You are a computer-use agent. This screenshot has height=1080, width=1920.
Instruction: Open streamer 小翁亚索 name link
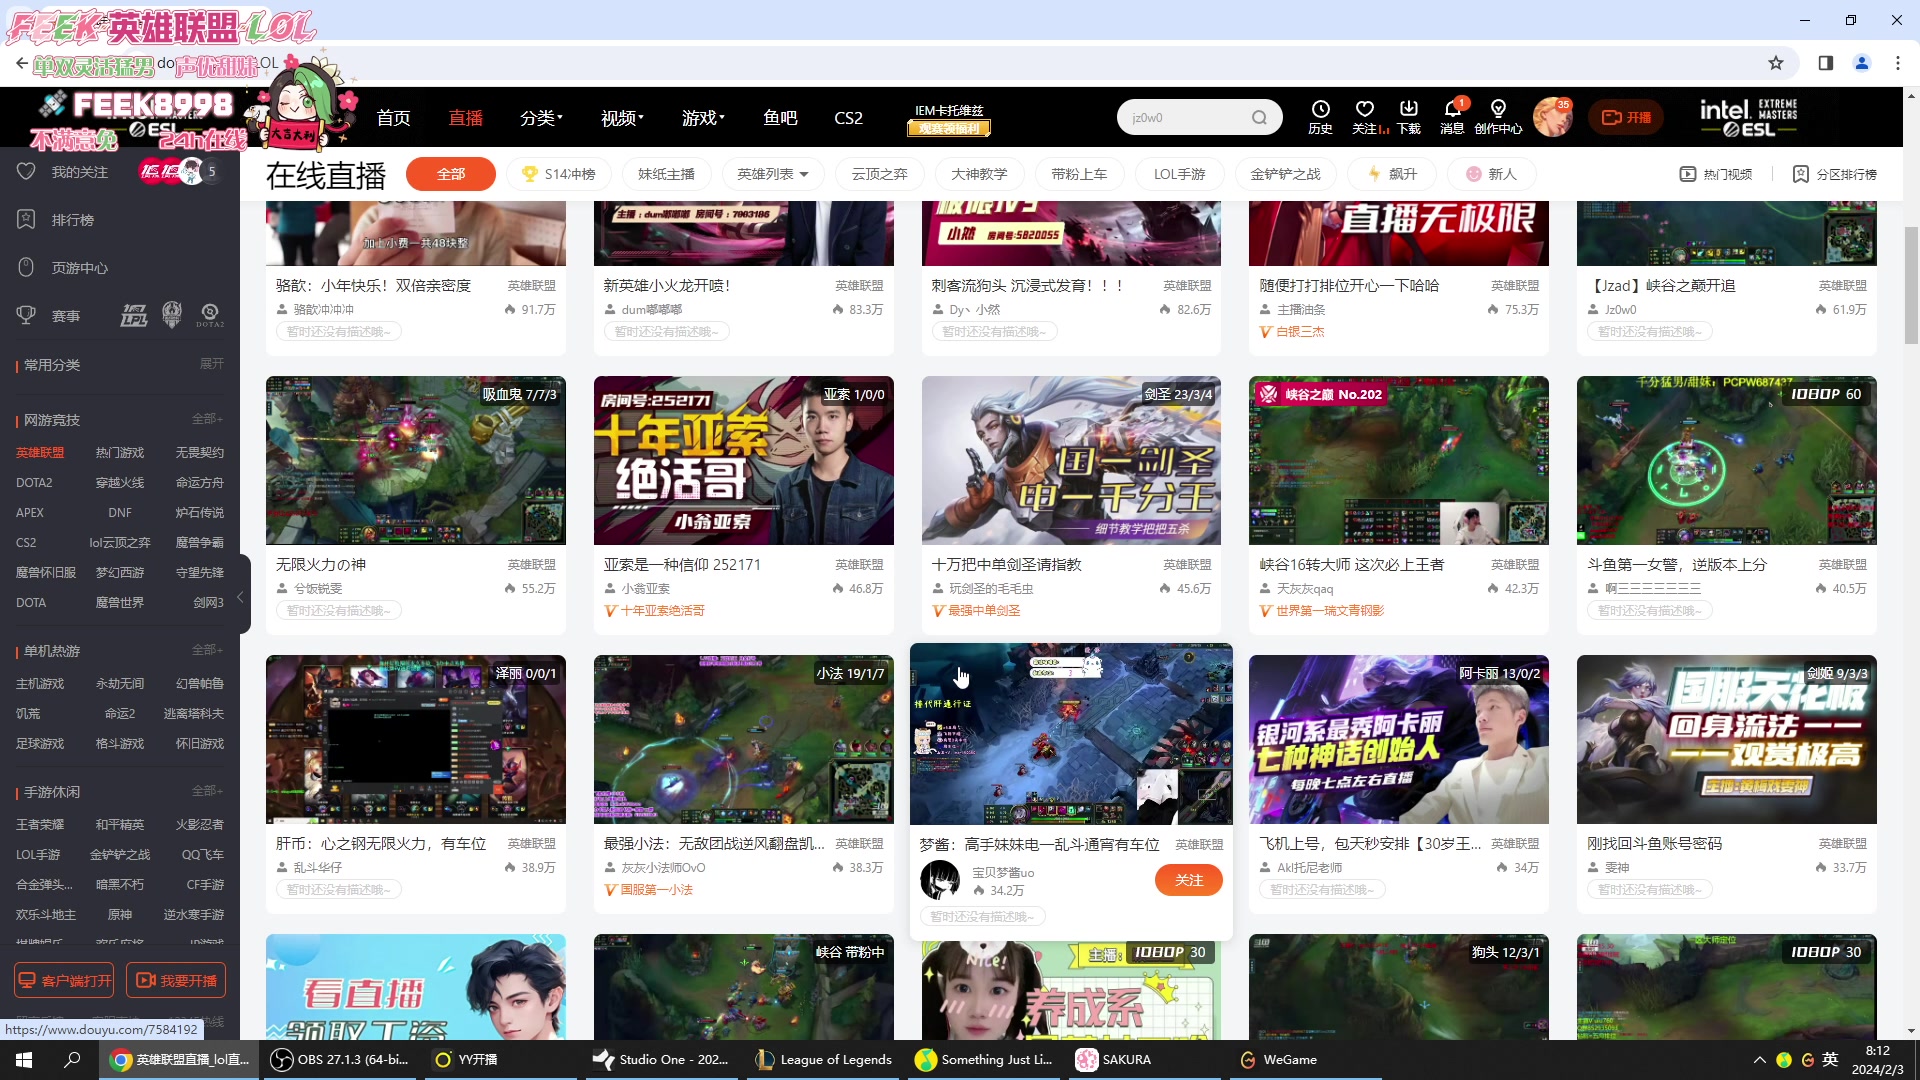646,589
